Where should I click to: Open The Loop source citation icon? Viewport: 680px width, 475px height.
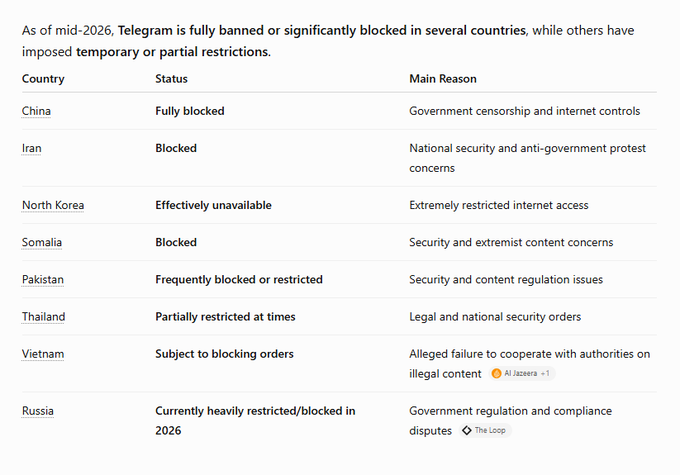[x=467, y=430]
